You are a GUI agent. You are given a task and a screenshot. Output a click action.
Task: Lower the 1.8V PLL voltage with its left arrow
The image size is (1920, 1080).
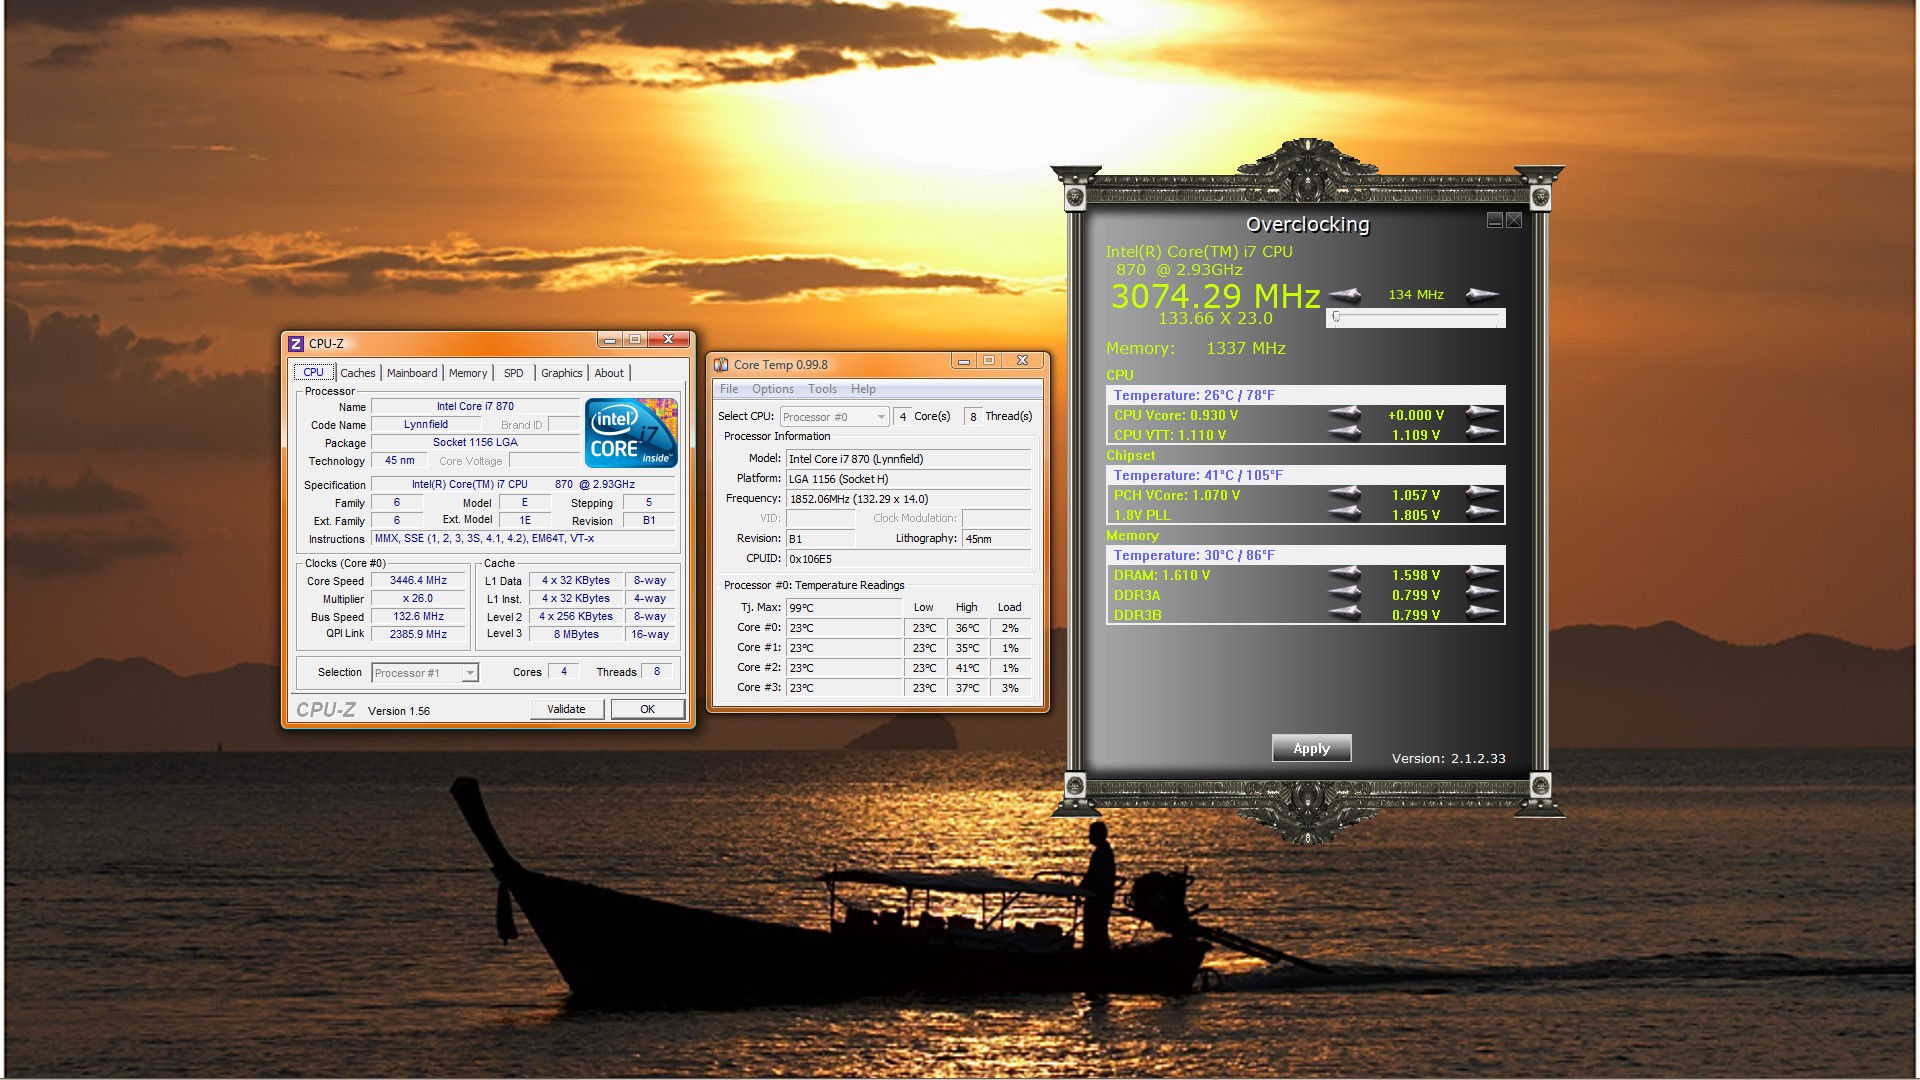pos(1345,513)
